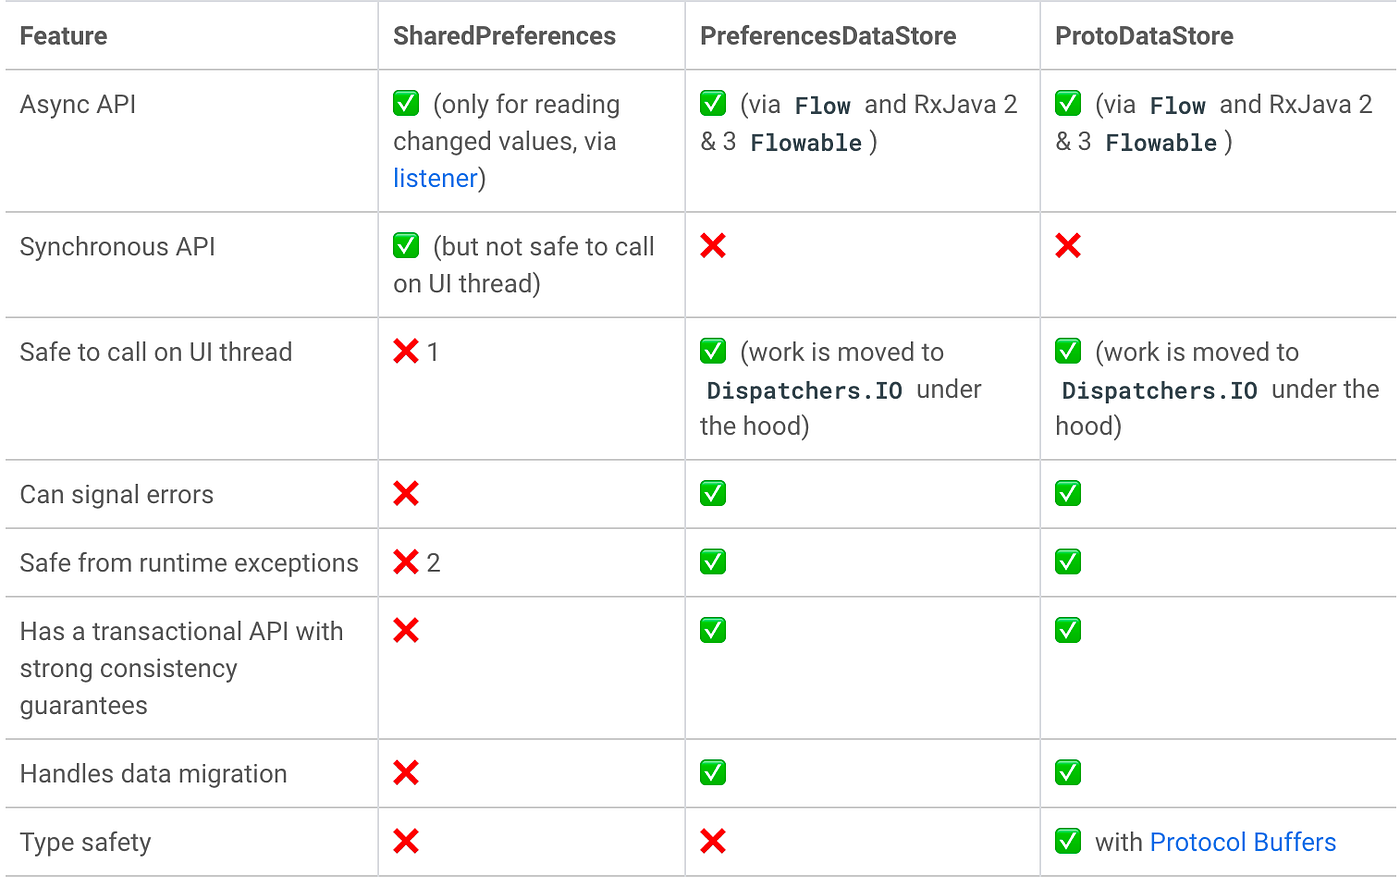Click red cross for PreferencesDataStore Synchronous API
Viewport: 1400px width, 877px height.
coord(713,245)
